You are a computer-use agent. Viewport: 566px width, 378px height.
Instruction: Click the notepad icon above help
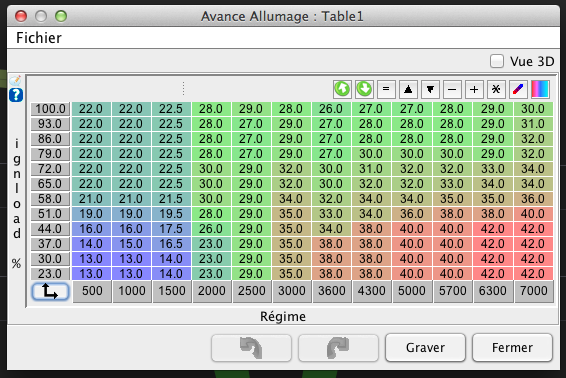click(x=16, y=80)
